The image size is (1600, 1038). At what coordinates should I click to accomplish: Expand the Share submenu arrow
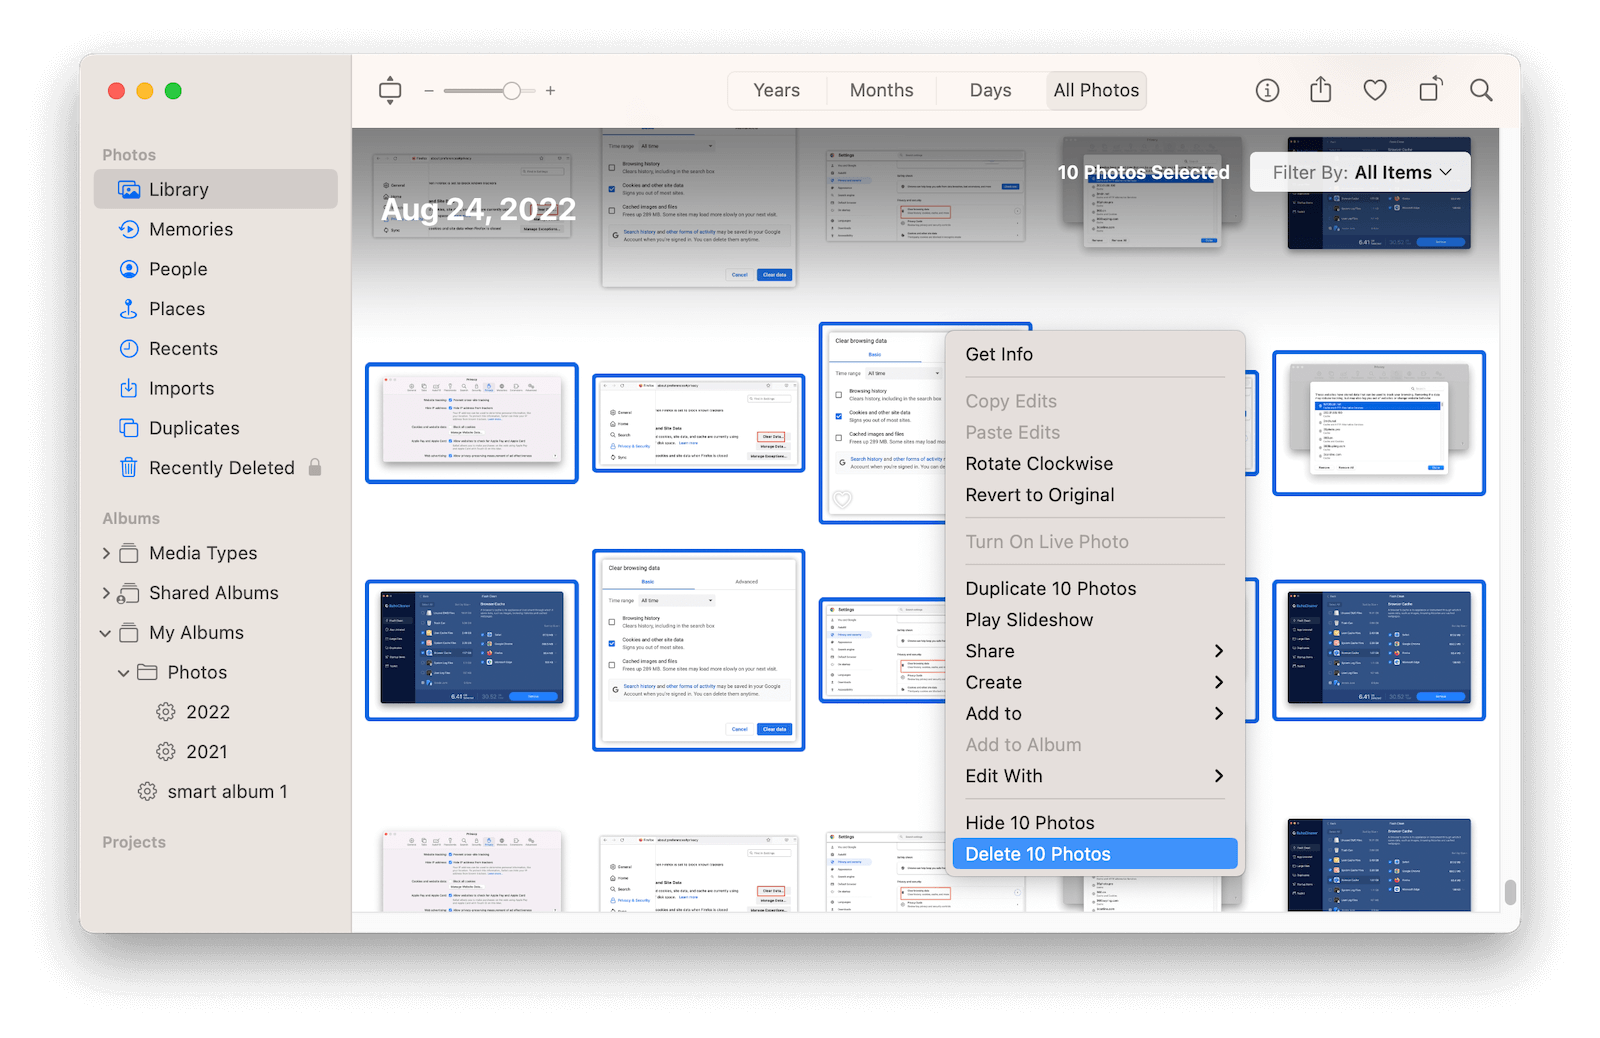tap(1218, 651)
